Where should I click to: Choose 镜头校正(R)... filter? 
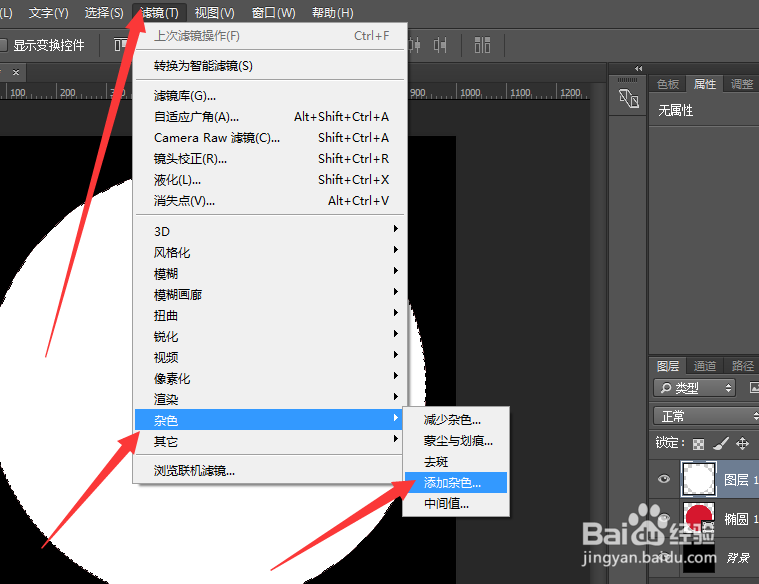point(270,159)
